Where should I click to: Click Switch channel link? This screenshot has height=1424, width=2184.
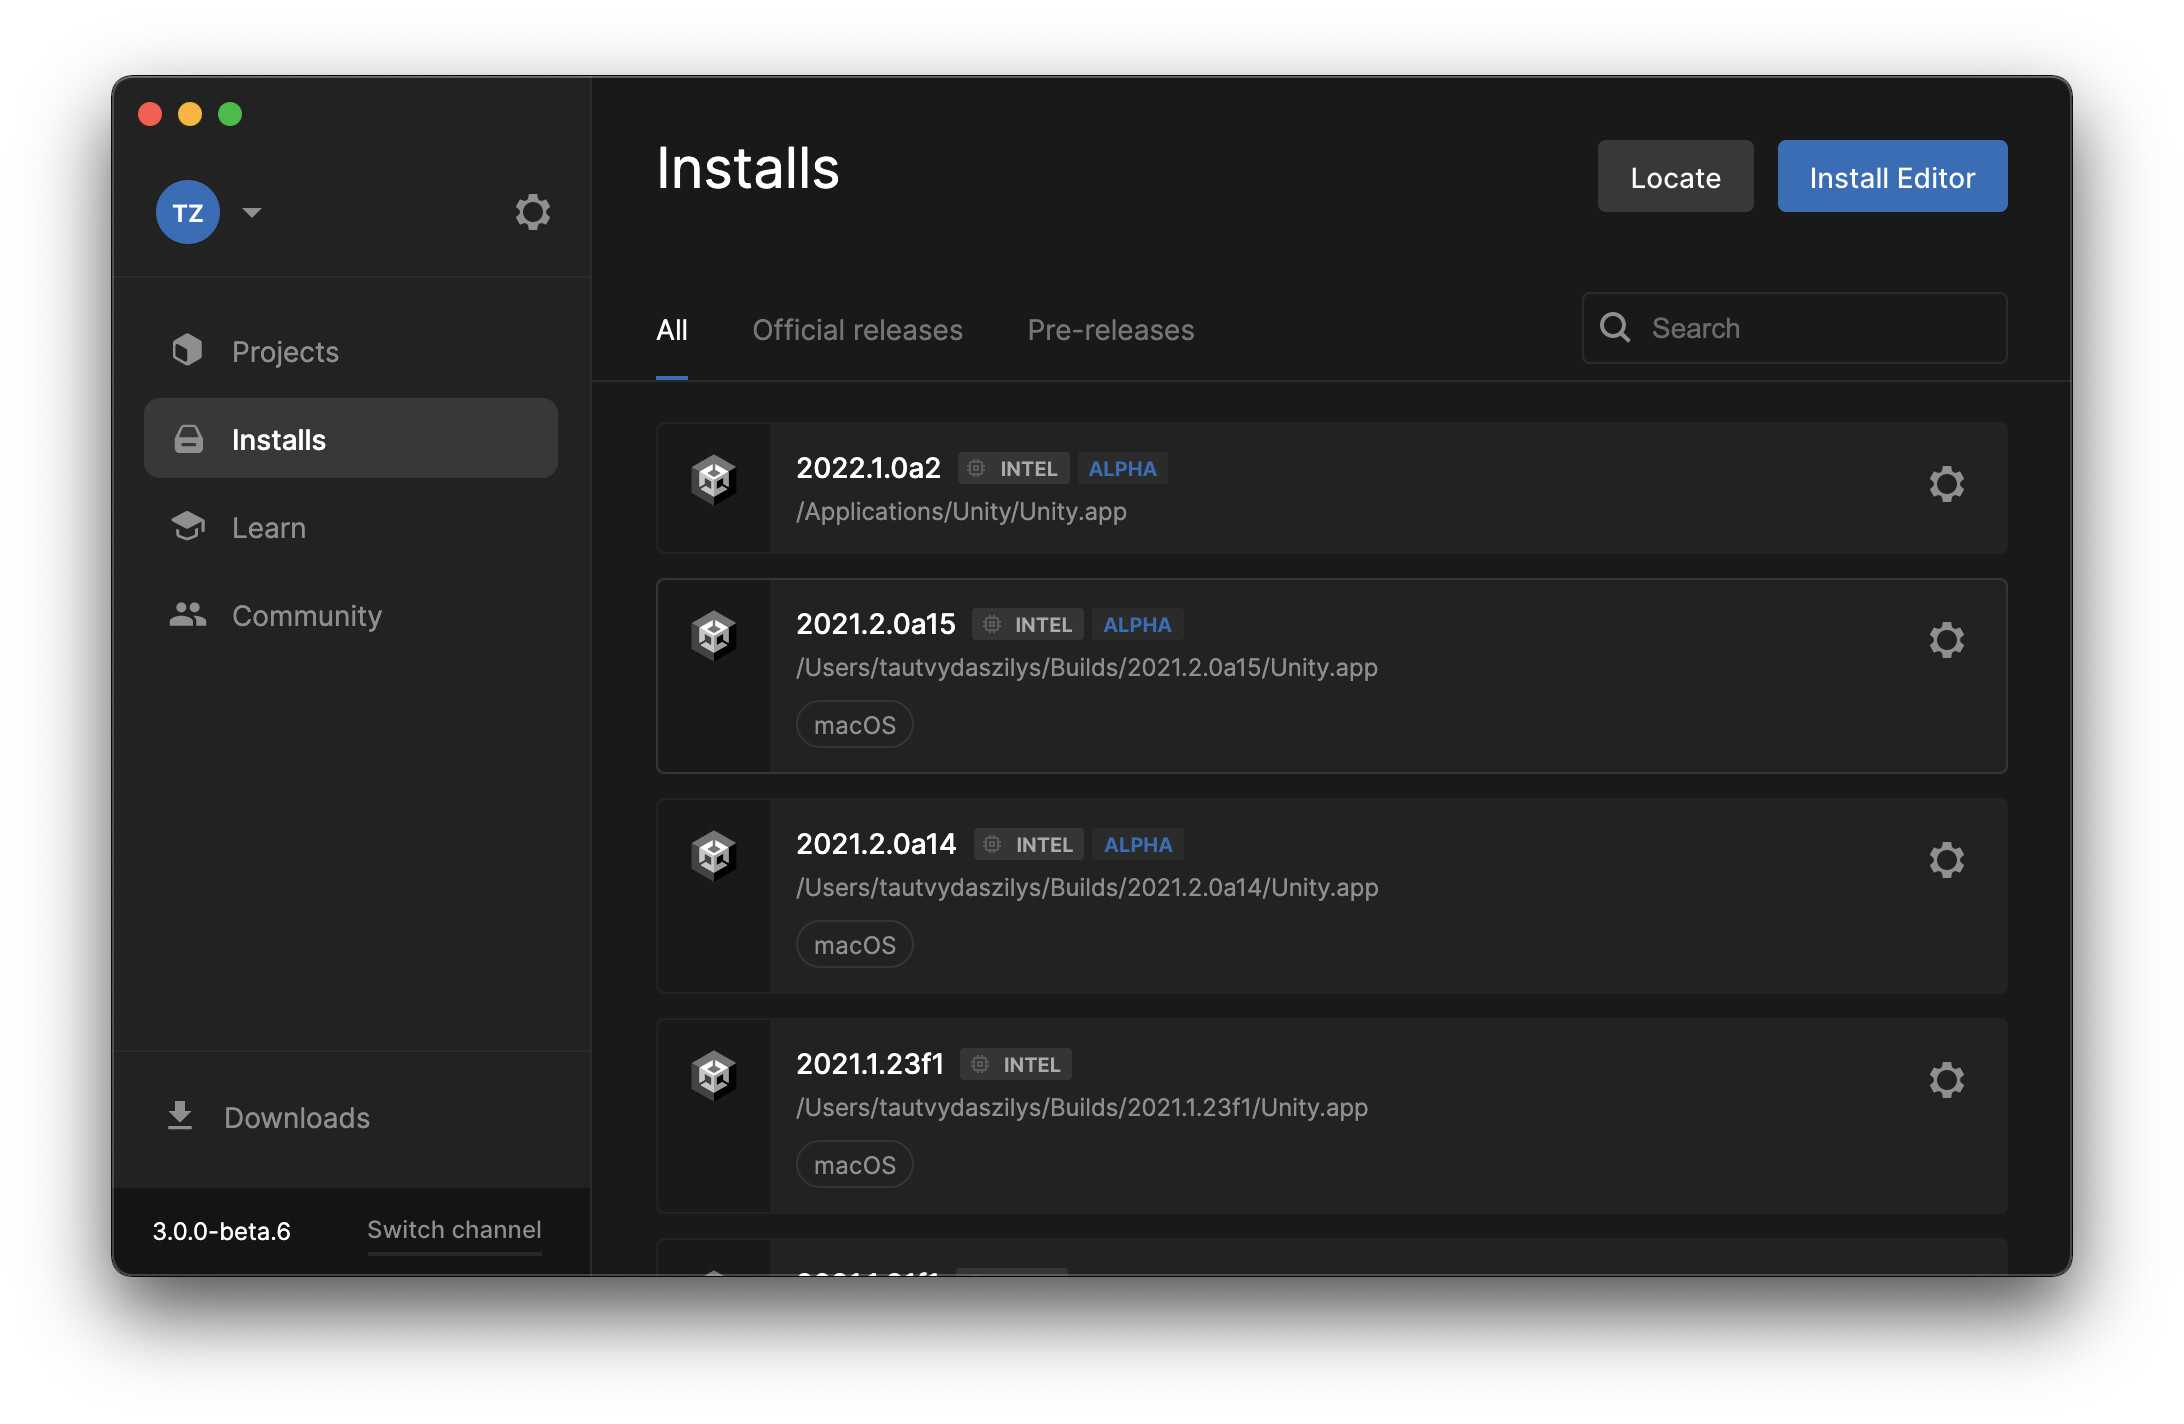[454, 1230]
